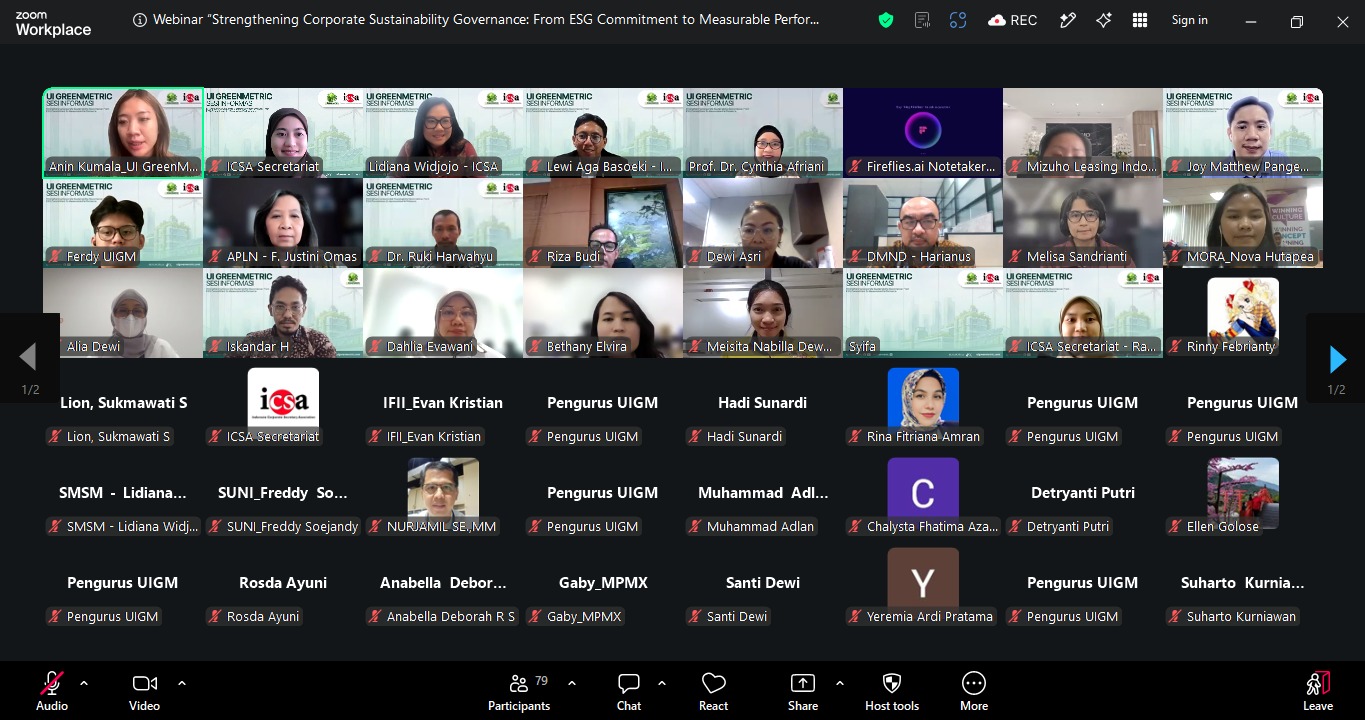The width and height of the screenshot is (1365, 720).
Task: Click muted mic icon on Dewi Asri
Action: coord(694,257)
